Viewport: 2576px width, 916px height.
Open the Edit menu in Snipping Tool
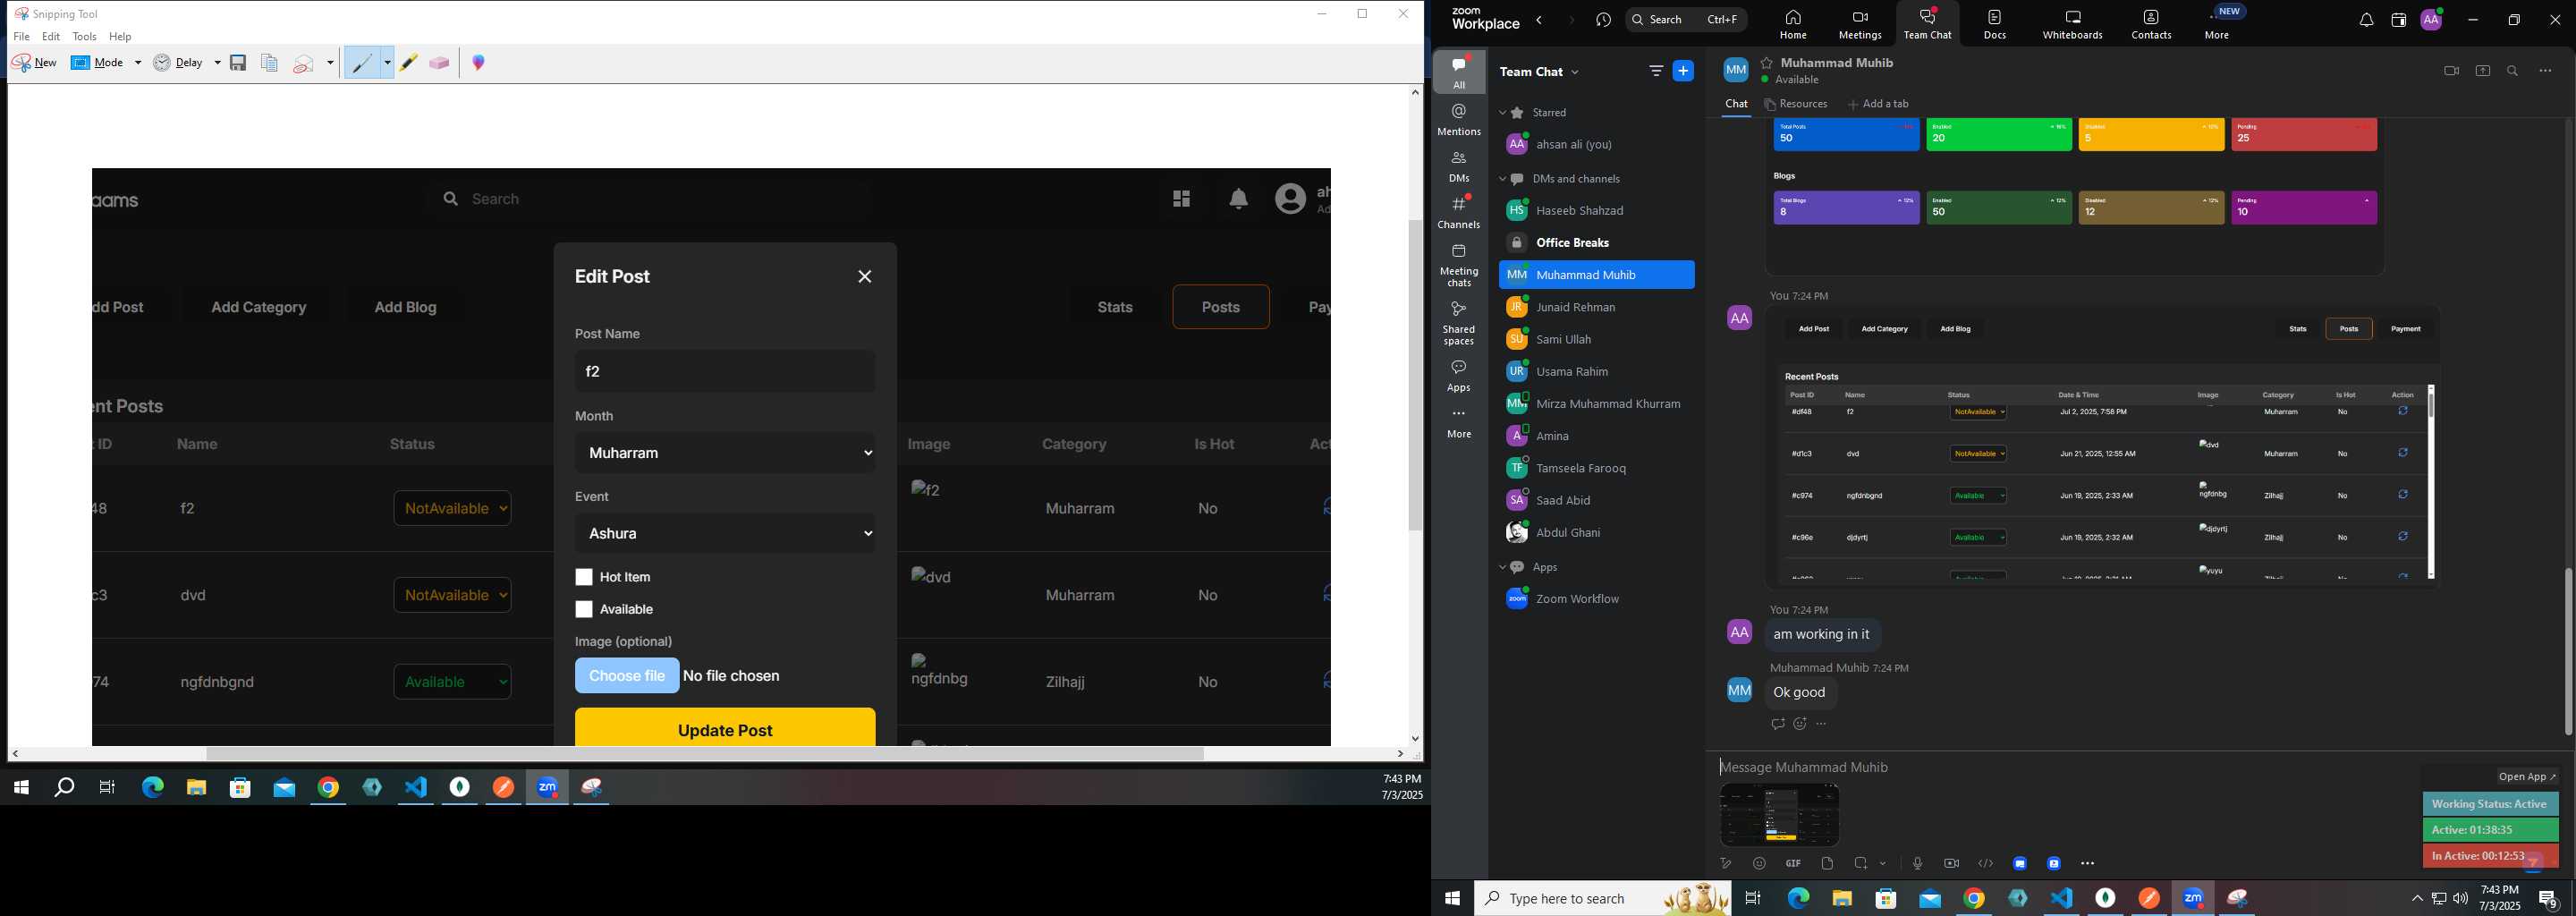[x=51, y=37]
